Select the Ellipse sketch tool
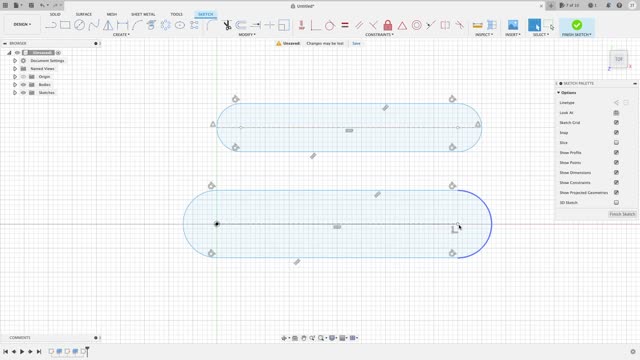 pyautogui.click(x=180, y=25)
